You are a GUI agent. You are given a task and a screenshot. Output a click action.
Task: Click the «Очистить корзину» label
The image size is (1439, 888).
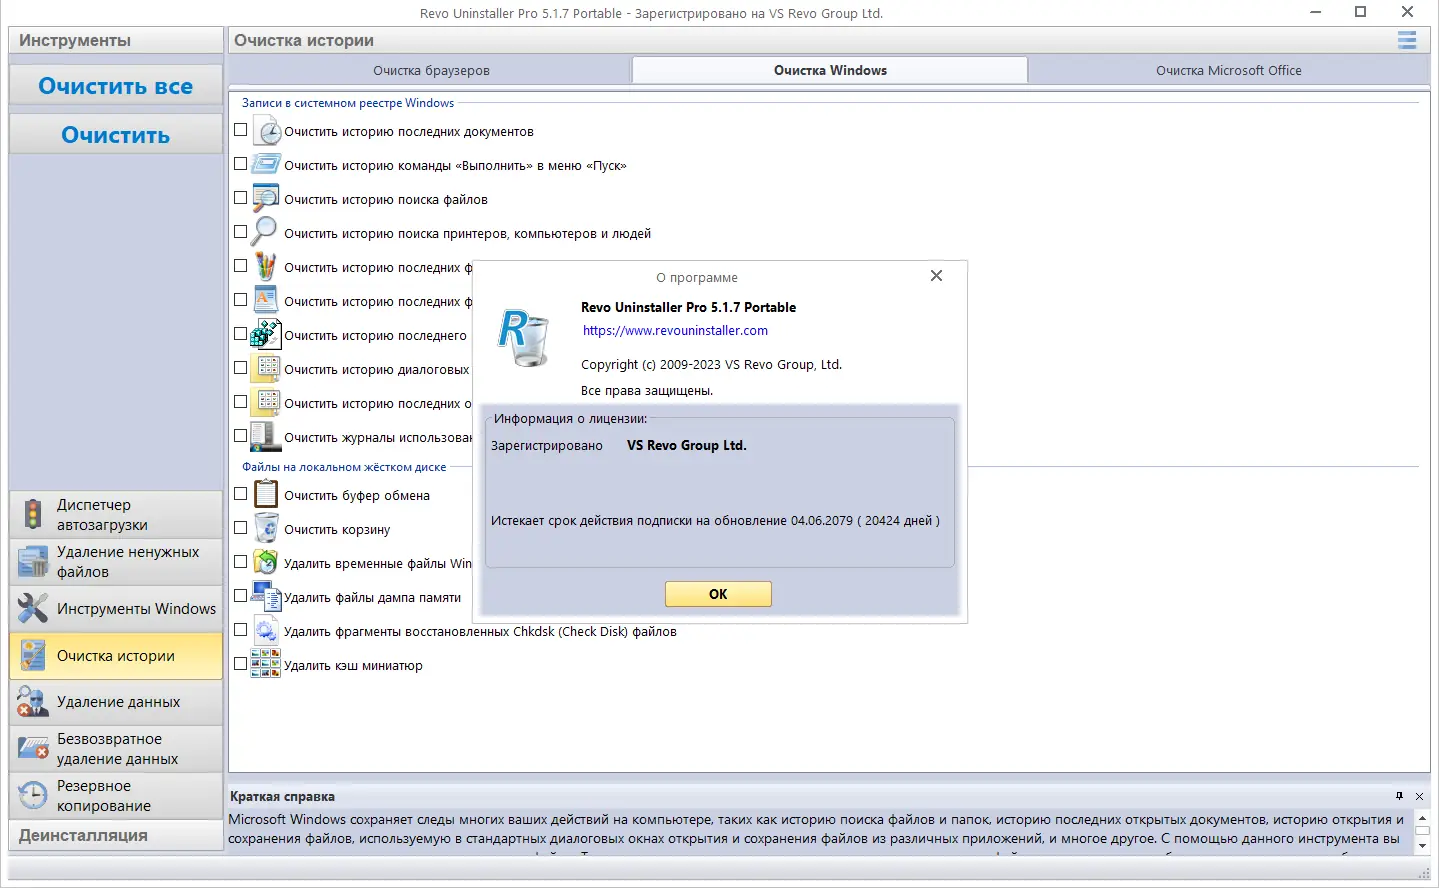pyautogui.click(x=337, y=530)
